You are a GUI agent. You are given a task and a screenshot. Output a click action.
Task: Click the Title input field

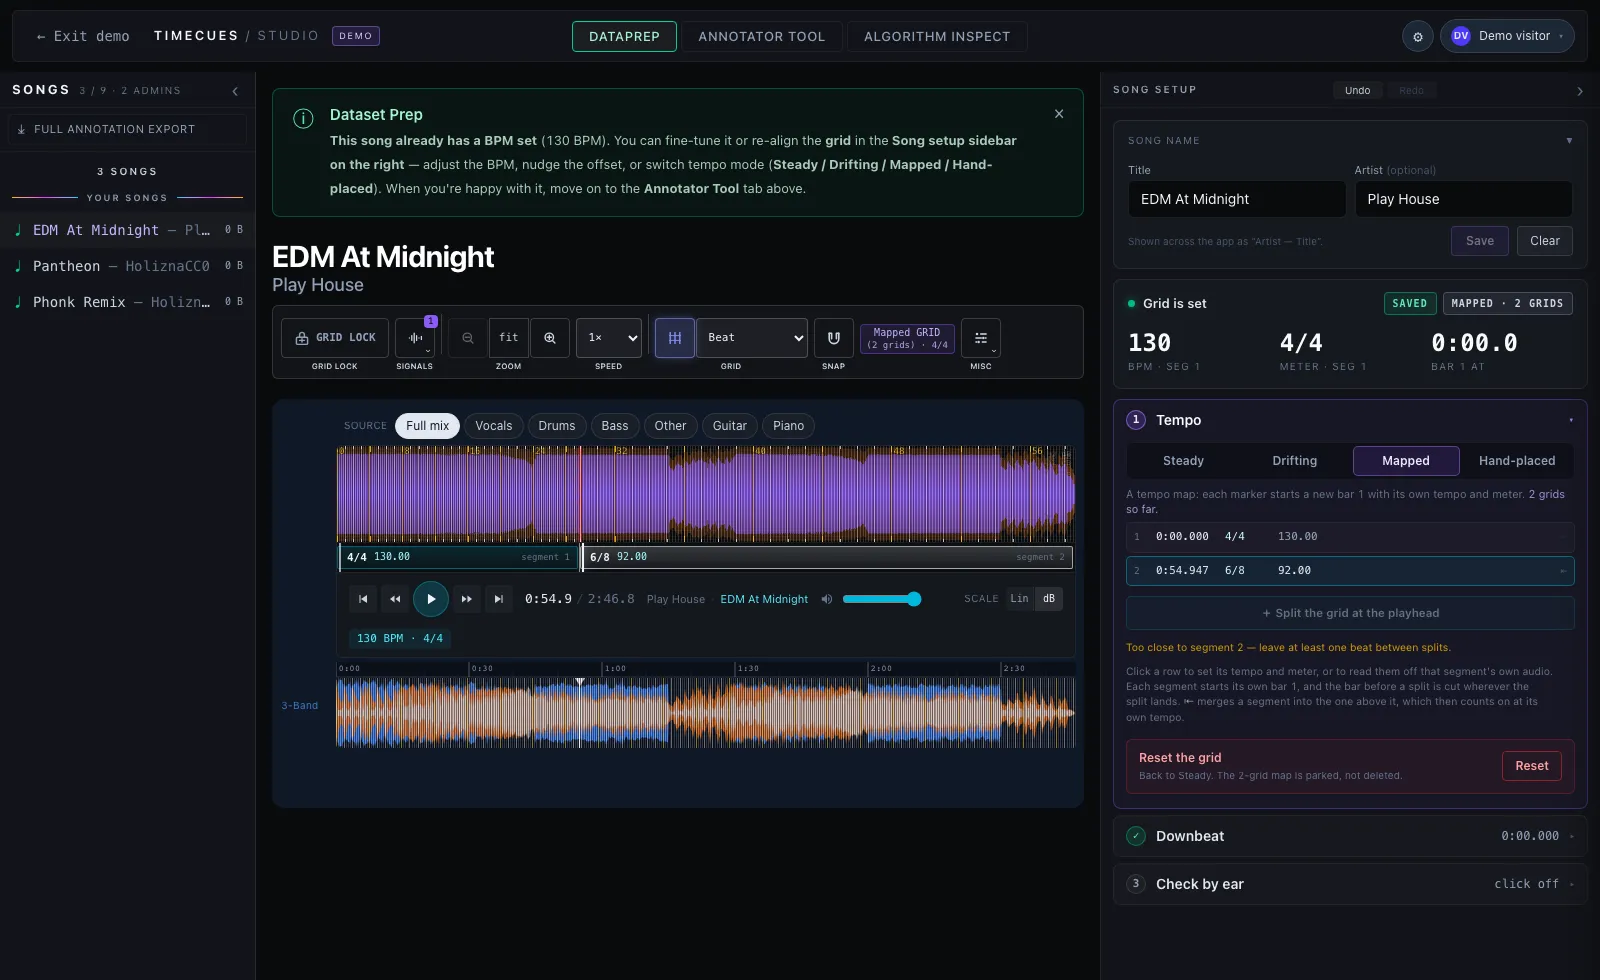coord(1237,199)
